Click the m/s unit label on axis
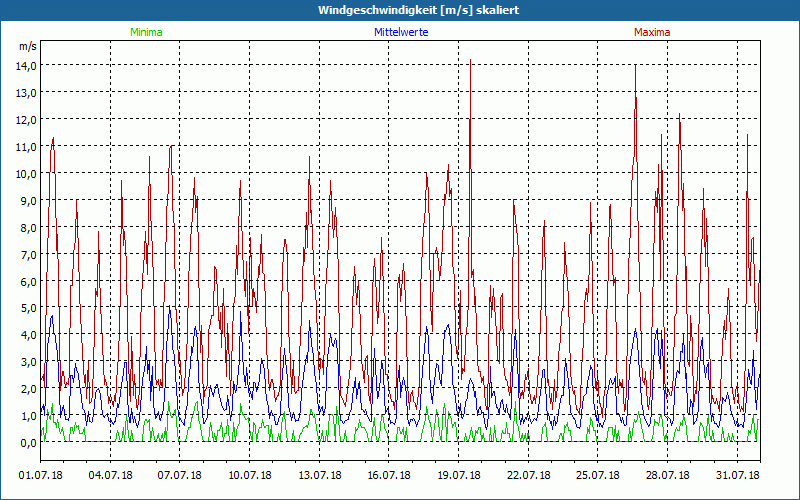This screenshot has width=800, height=500. pos(28,46)
